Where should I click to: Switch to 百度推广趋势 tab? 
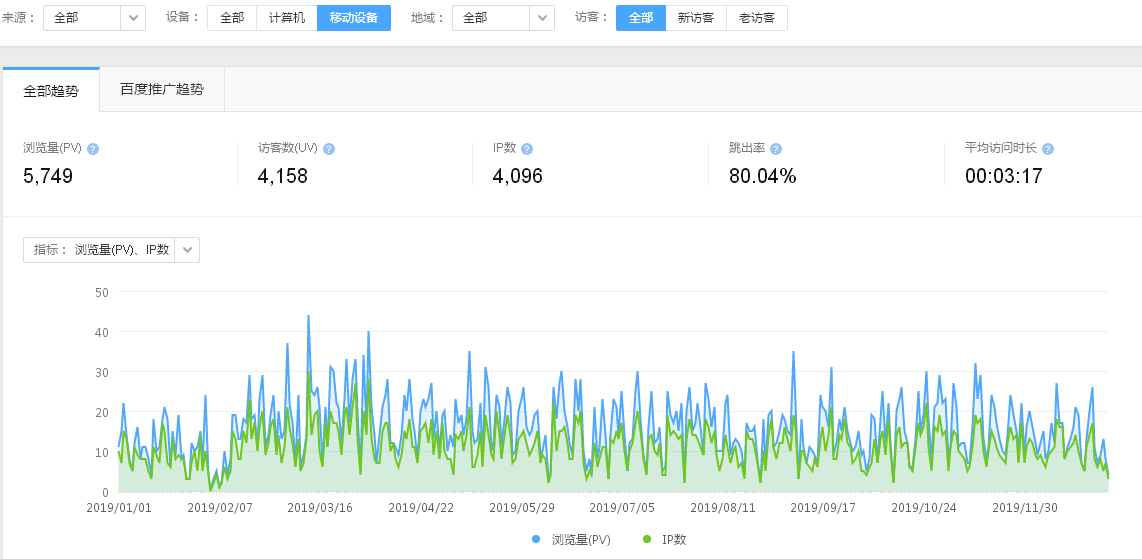pos(162,90)
